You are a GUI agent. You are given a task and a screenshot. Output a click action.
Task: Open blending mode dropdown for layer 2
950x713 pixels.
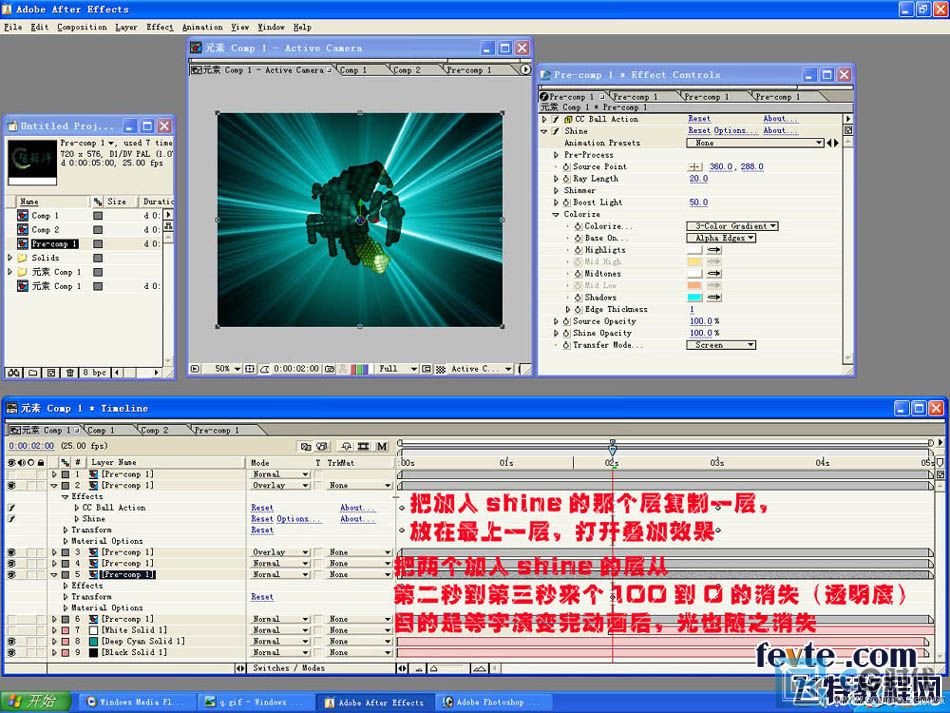[x=281, y=486]
